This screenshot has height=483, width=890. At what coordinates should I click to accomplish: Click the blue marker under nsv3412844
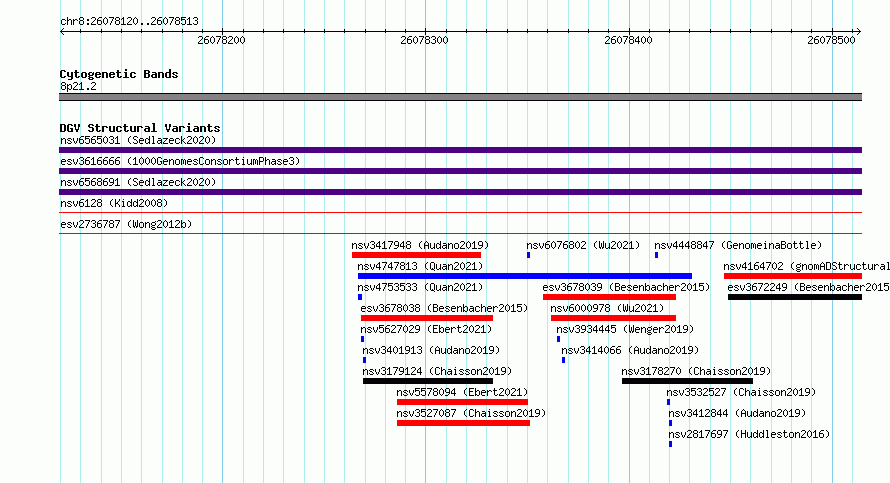(670, 423)
